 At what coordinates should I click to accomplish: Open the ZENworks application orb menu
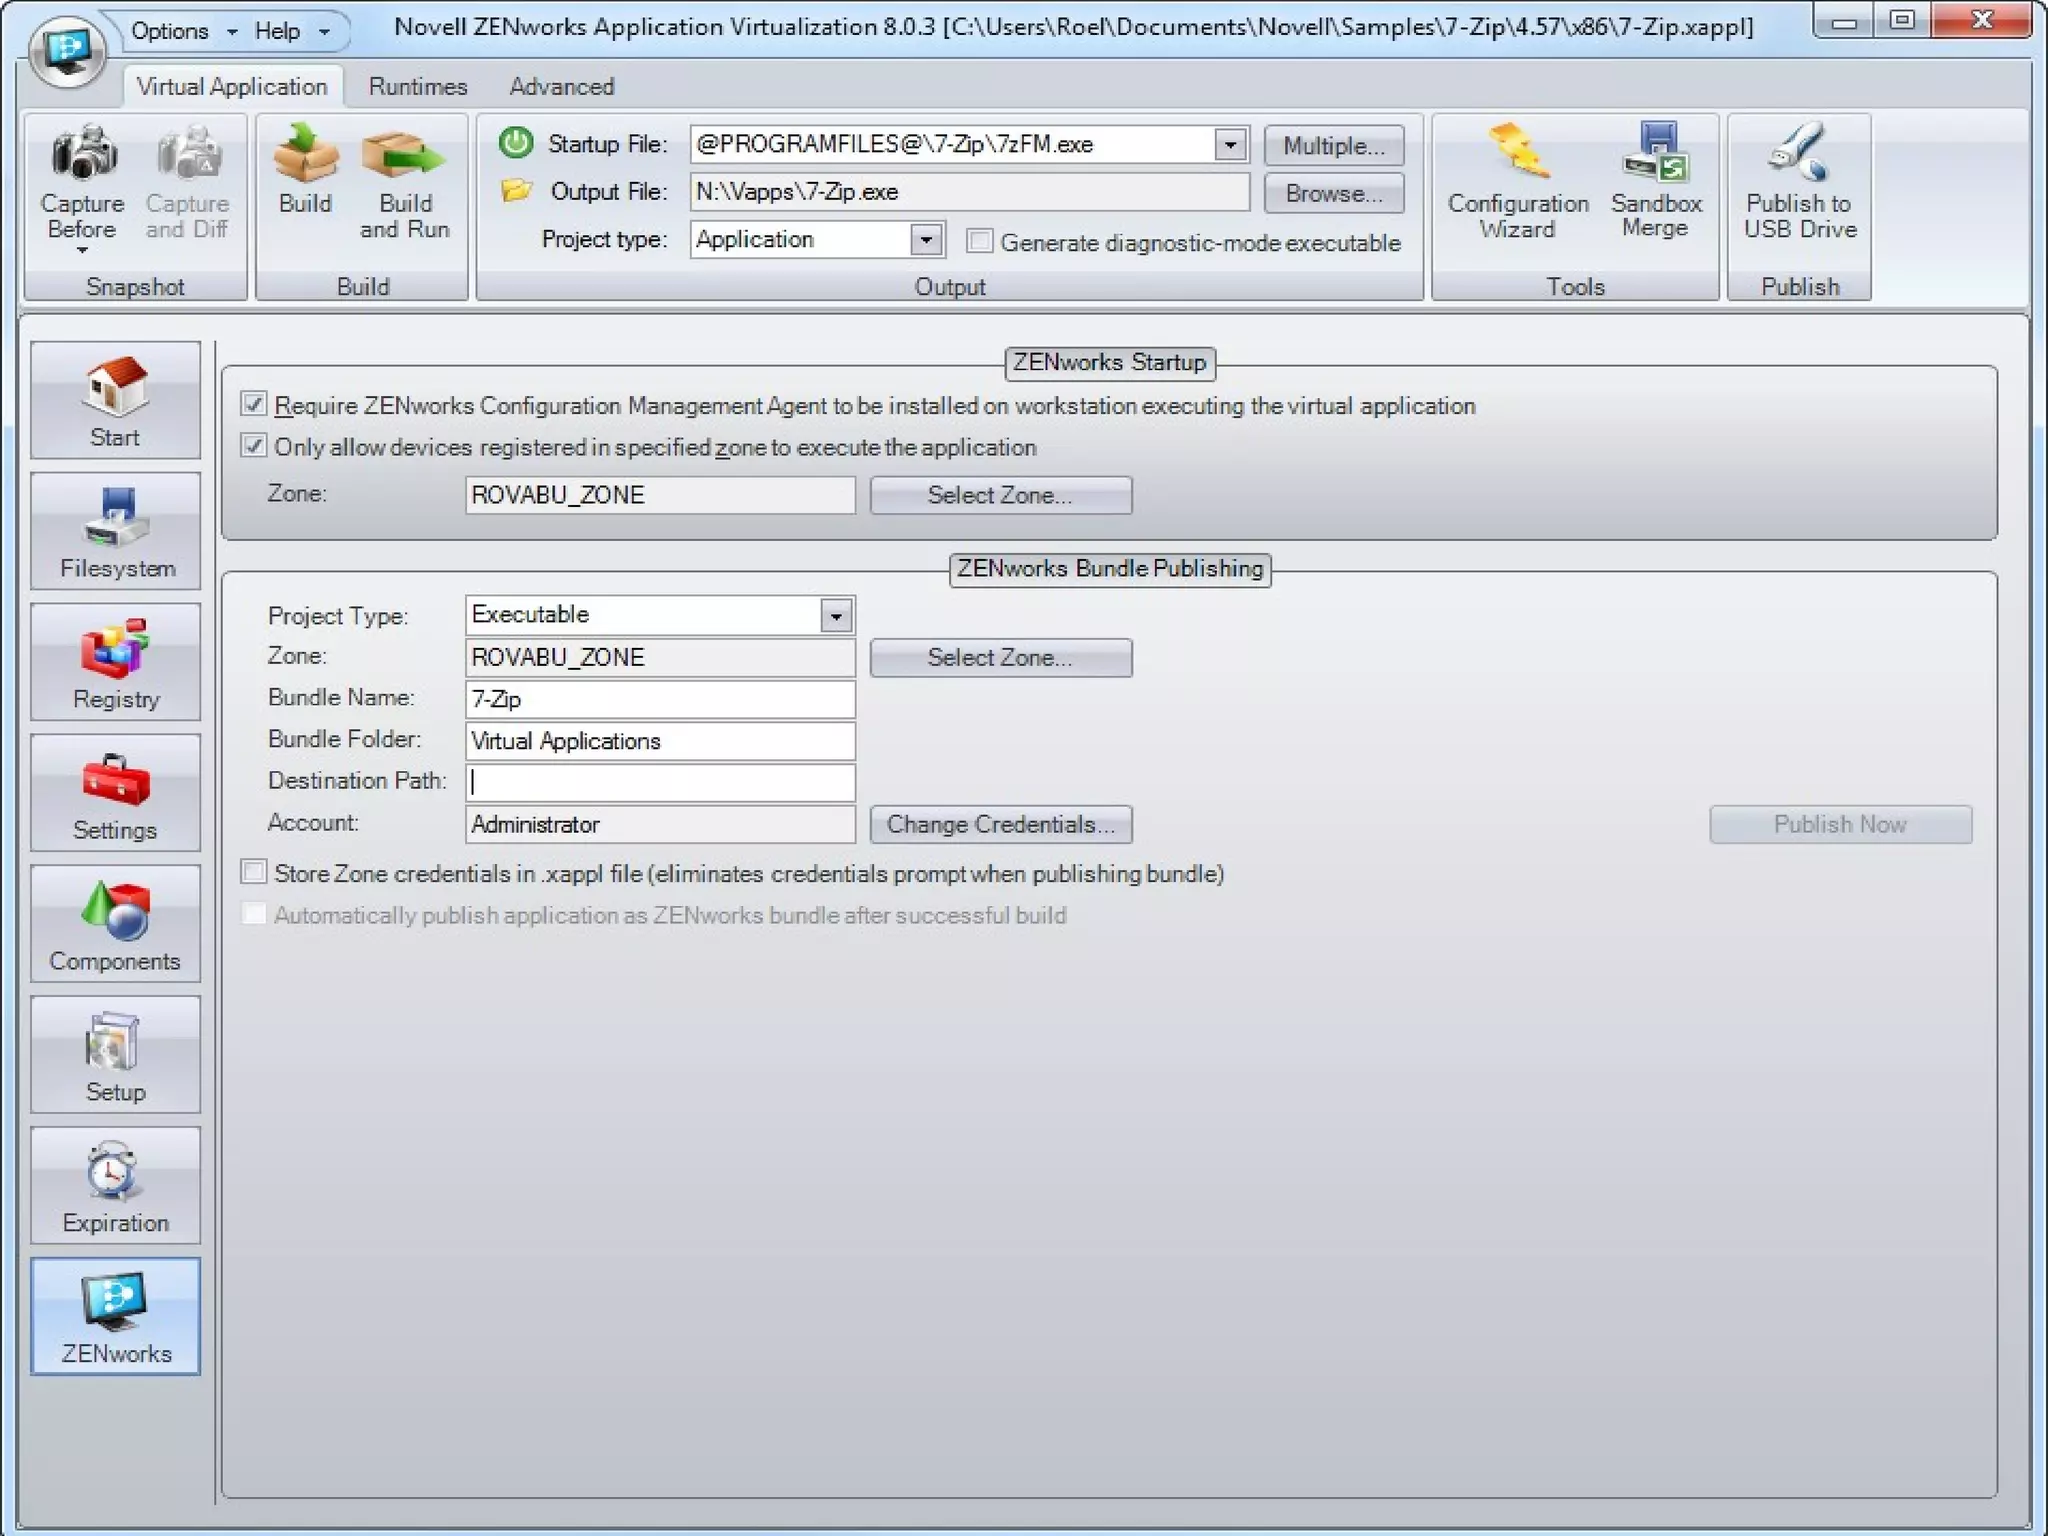click(67, 50)
